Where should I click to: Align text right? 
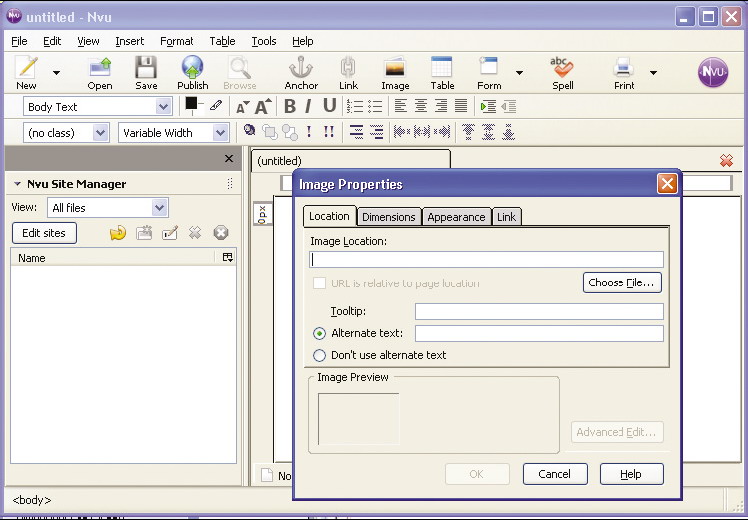click(x=441, y=106)
